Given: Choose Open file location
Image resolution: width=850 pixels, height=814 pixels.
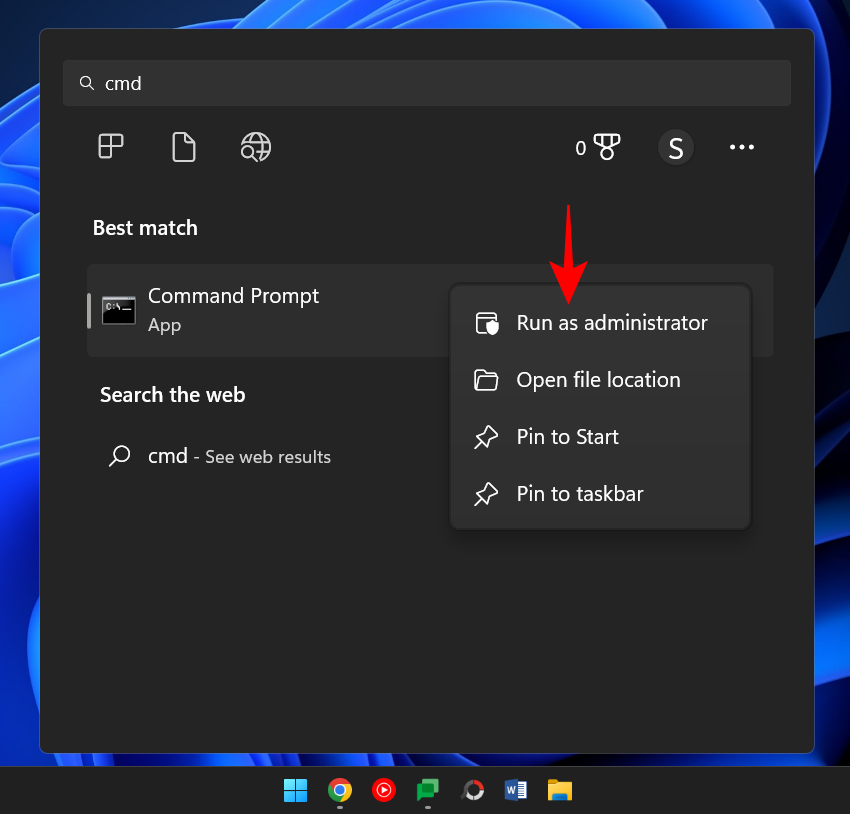Looking at the screenshot, I should pos(597,379).
